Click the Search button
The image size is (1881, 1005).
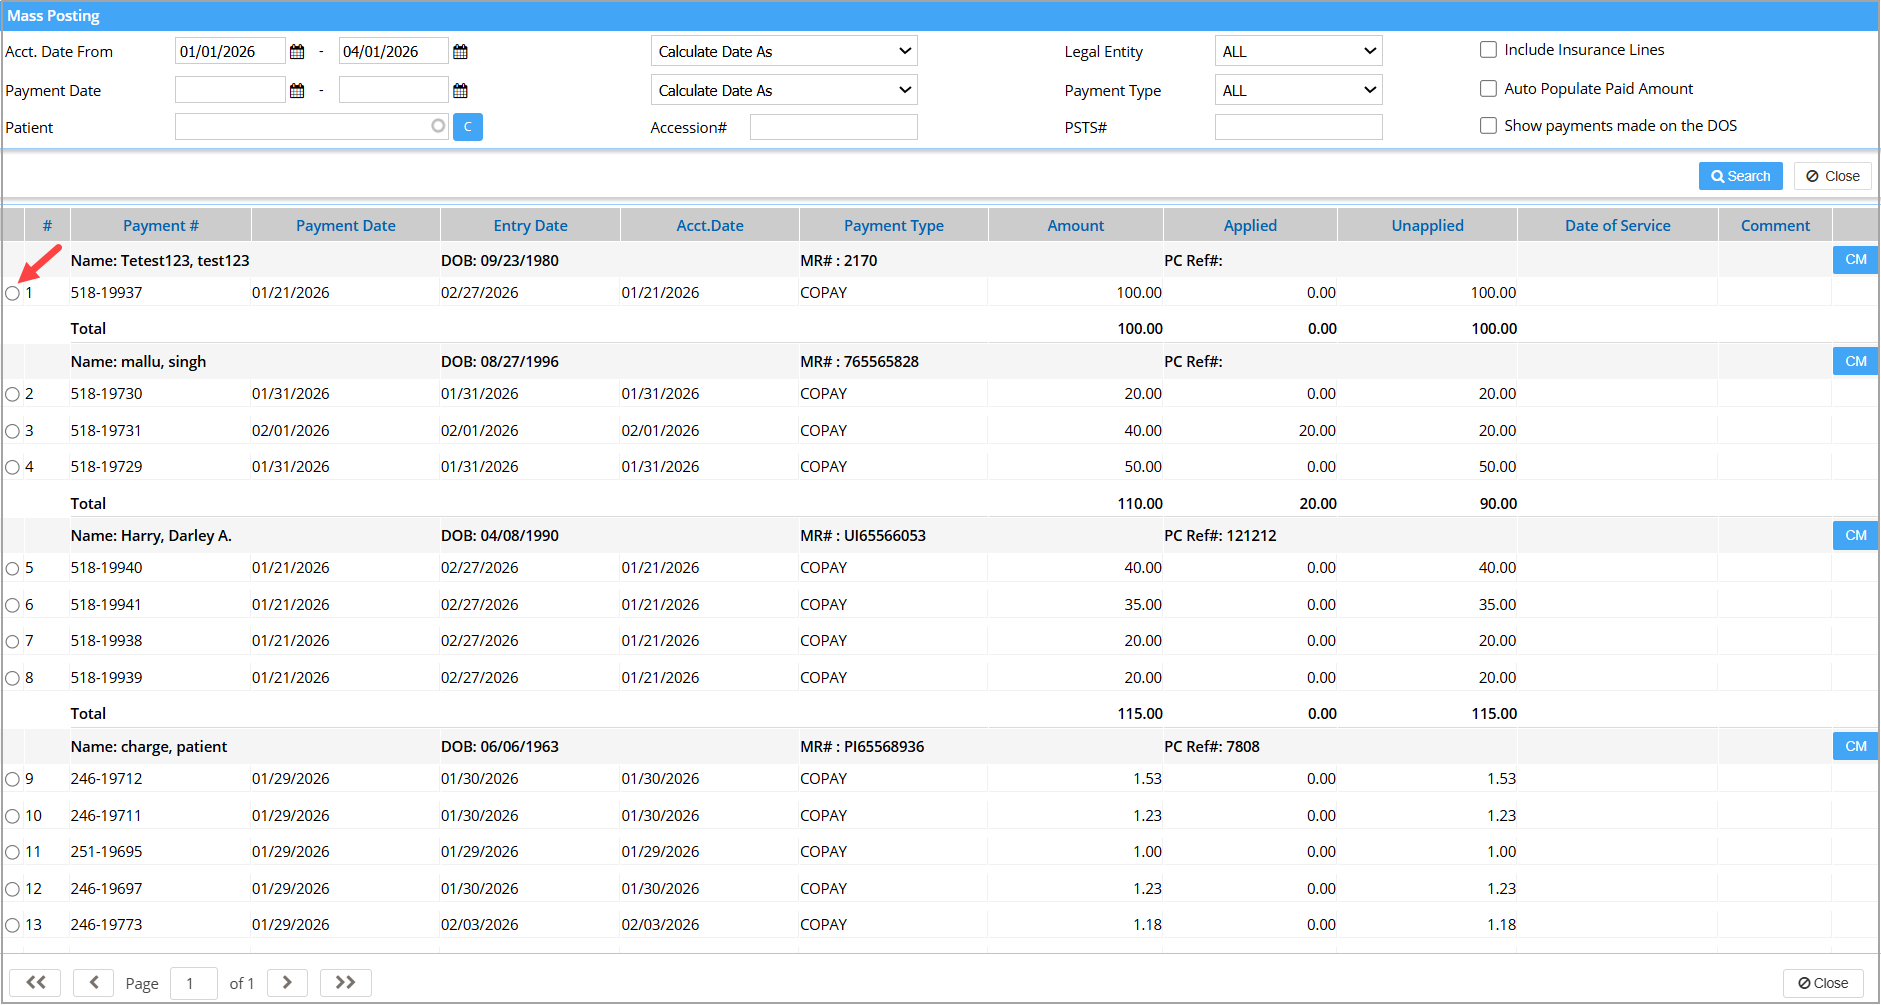[x=1740, y=176]
